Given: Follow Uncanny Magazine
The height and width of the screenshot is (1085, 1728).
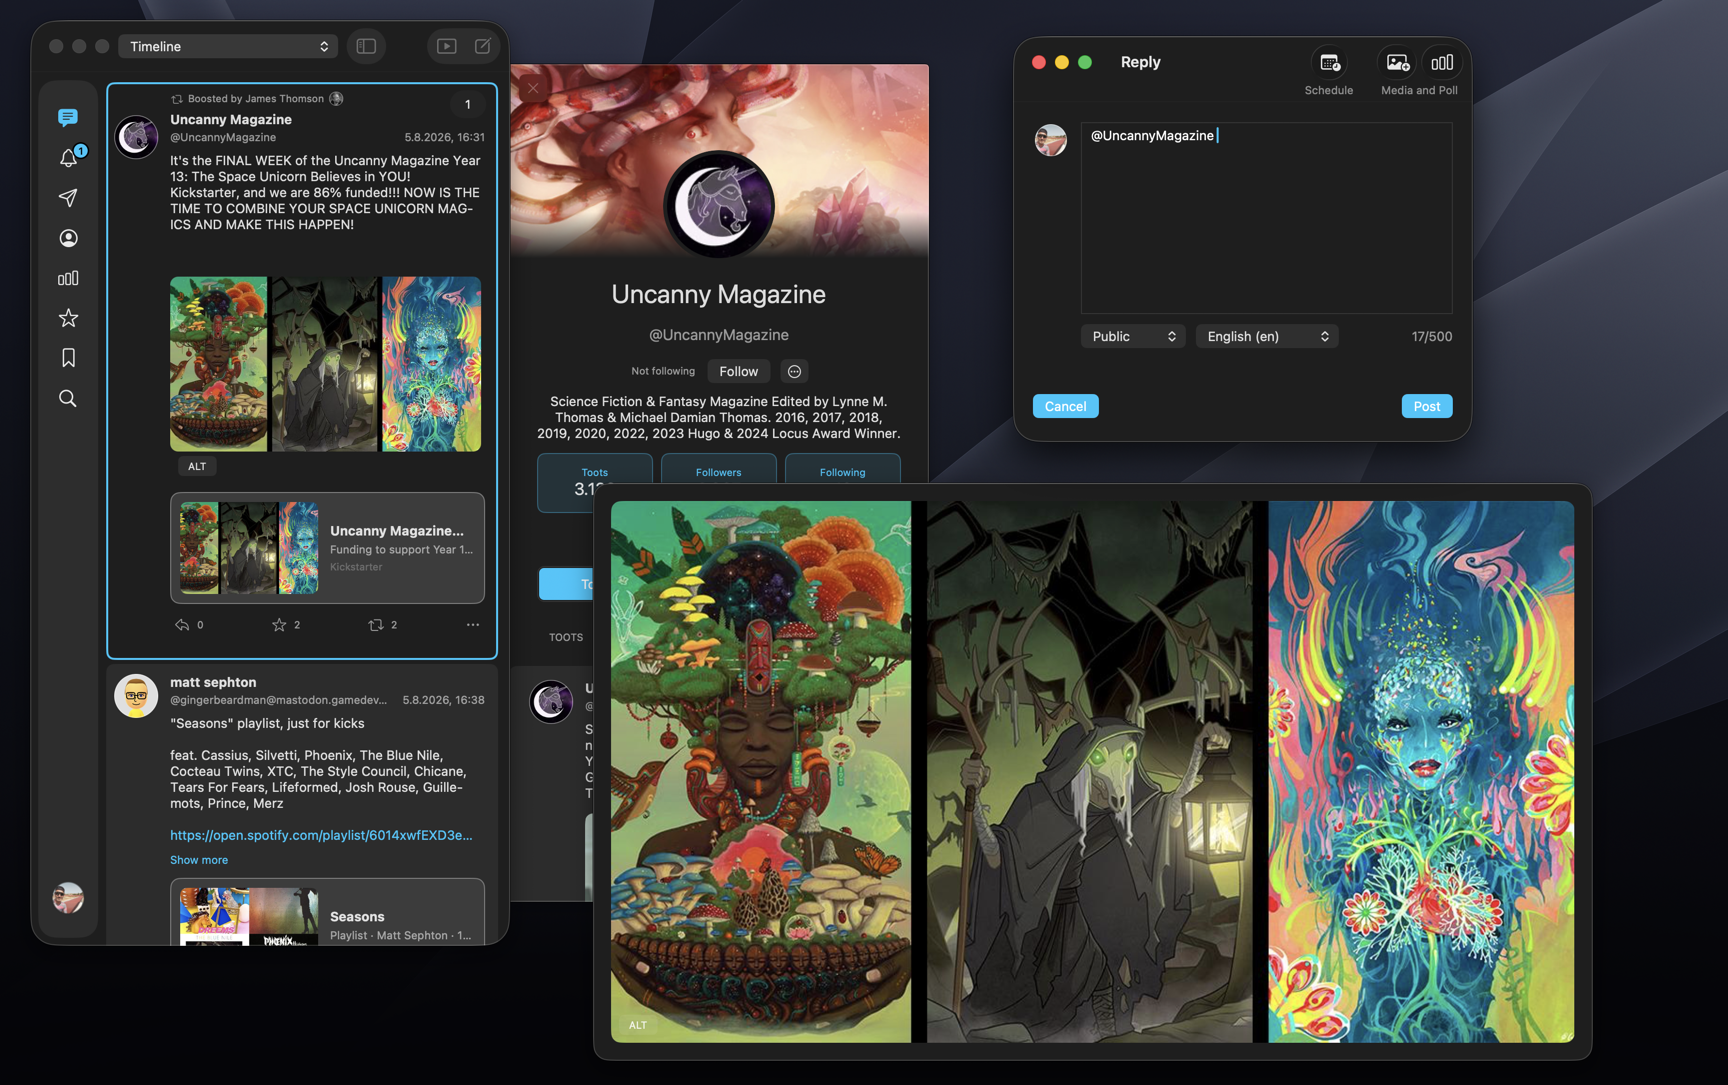Looking at the screenshot, I should [x=739, y=371].
